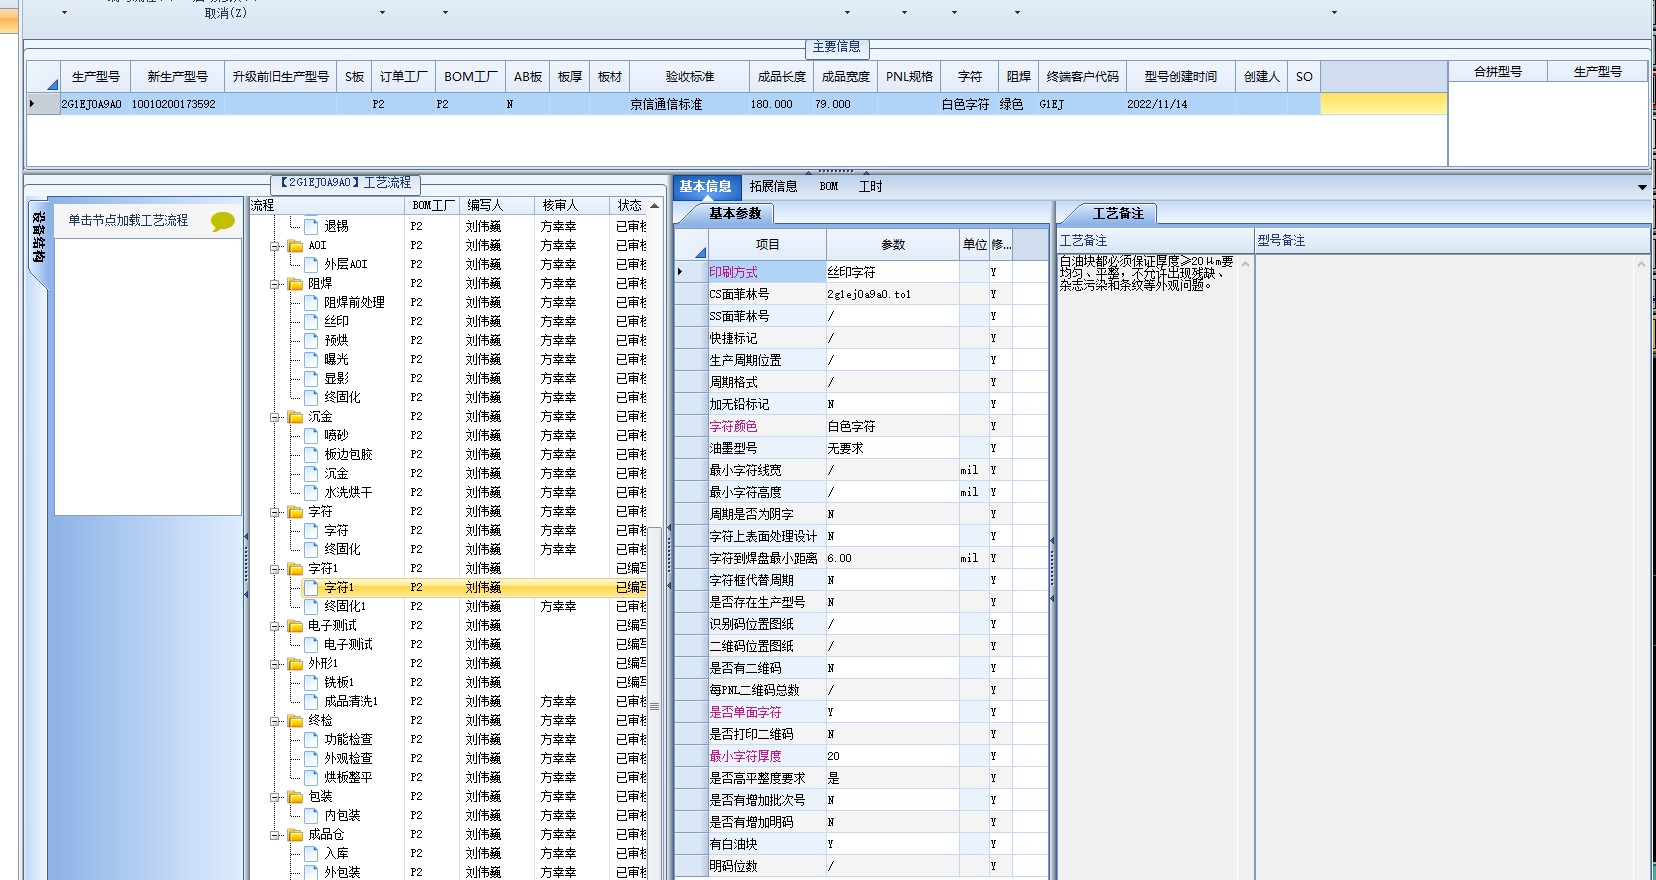Viewport: 1656px width, 880px height.
Task: Open the BOM tab
Action: [x=829, y=186]
